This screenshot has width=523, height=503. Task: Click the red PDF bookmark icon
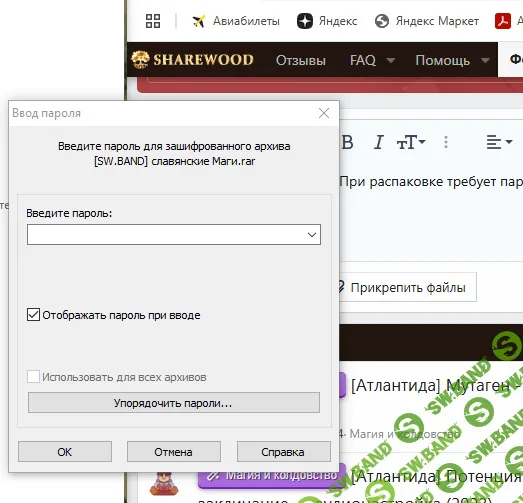tap(503, 21)
